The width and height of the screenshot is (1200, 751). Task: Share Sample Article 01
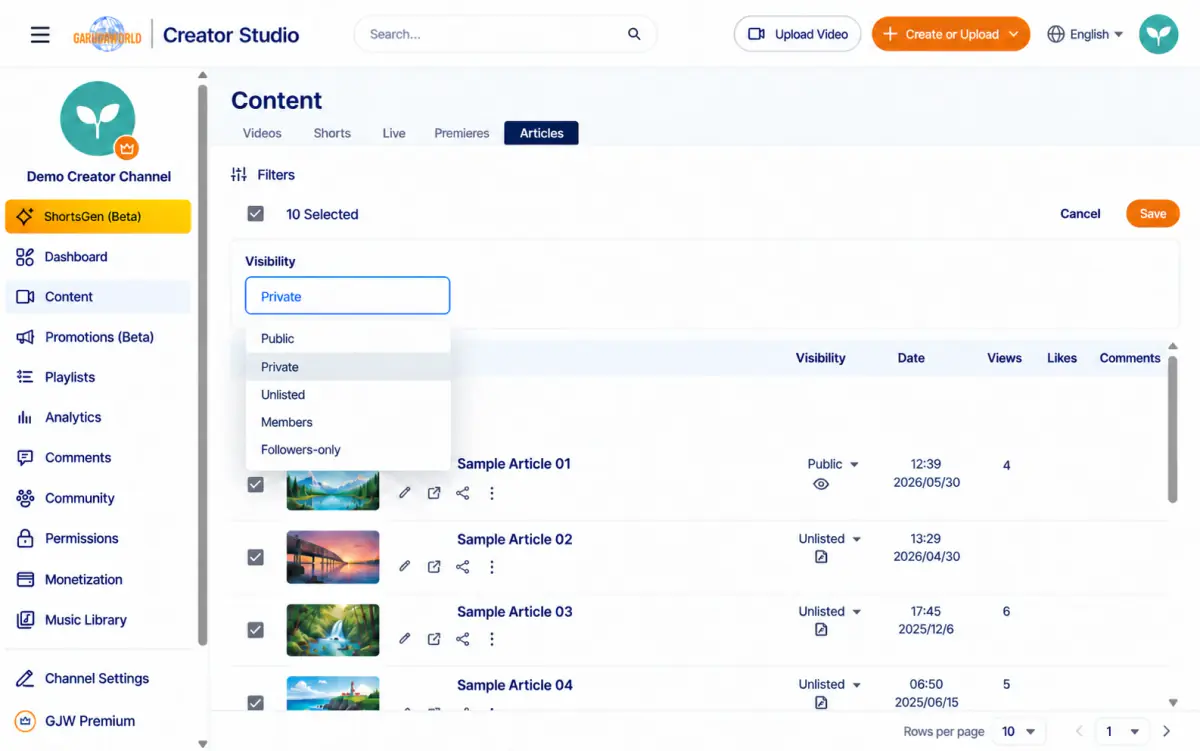pos(463,493)
